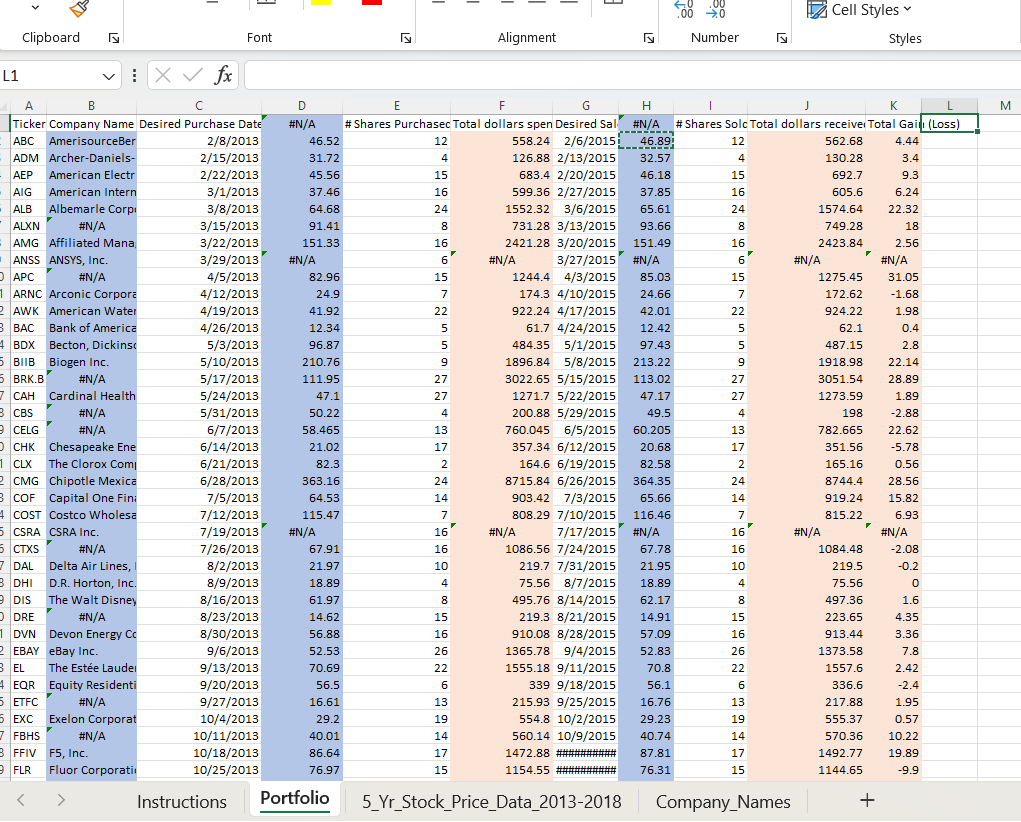
Task: Click the CSRA Inc. company name cell
Action: [91, 532]
